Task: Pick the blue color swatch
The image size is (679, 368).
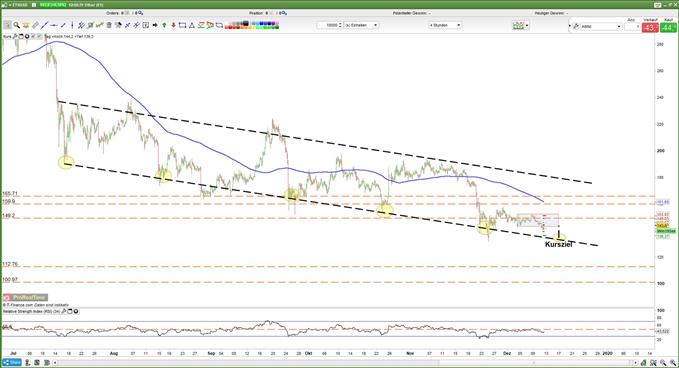Action: click(x=262, y=23)
